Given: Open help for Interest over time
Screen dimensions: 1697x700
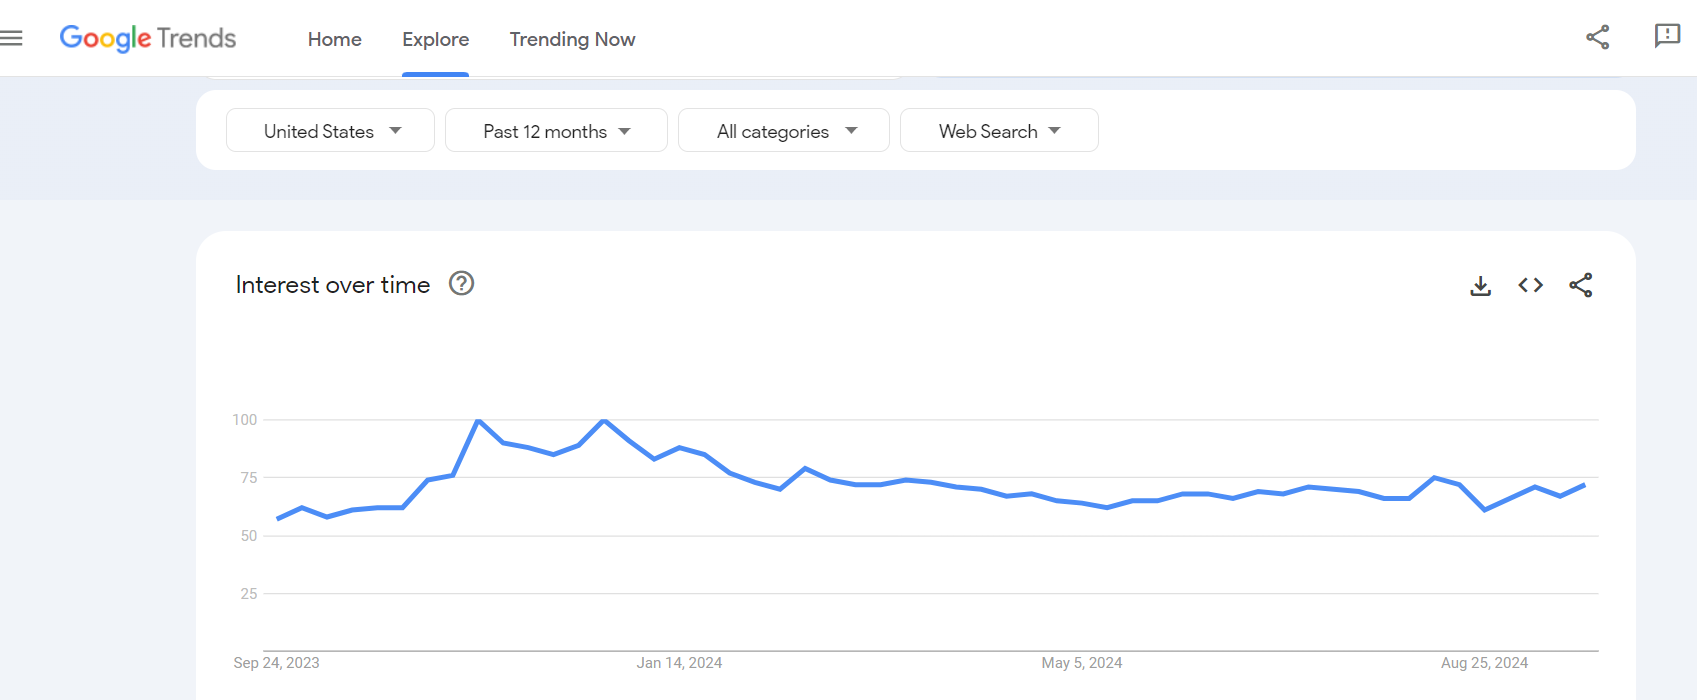Looking at the screenshot, I should point(461,284).
